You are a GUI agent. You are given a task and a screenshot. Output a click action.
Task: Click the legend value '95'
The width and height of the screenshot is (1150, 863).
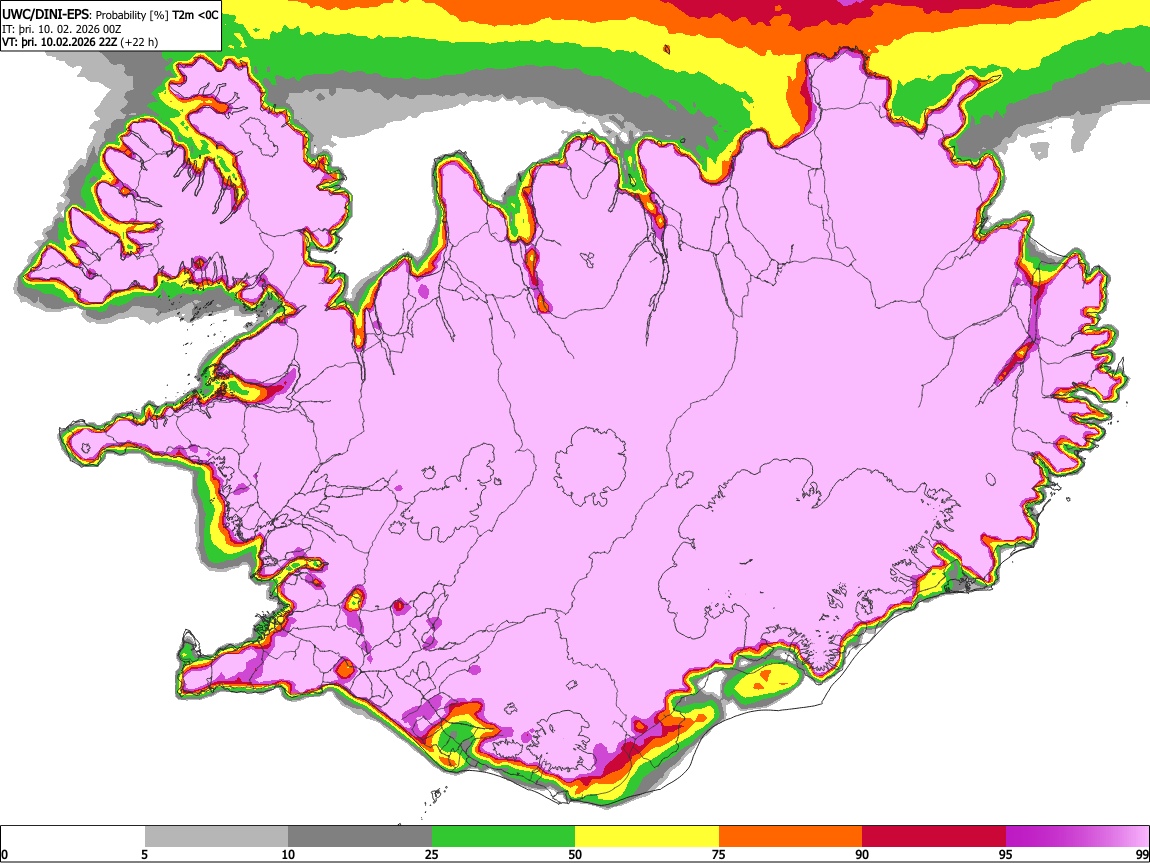click(1005, 854)
